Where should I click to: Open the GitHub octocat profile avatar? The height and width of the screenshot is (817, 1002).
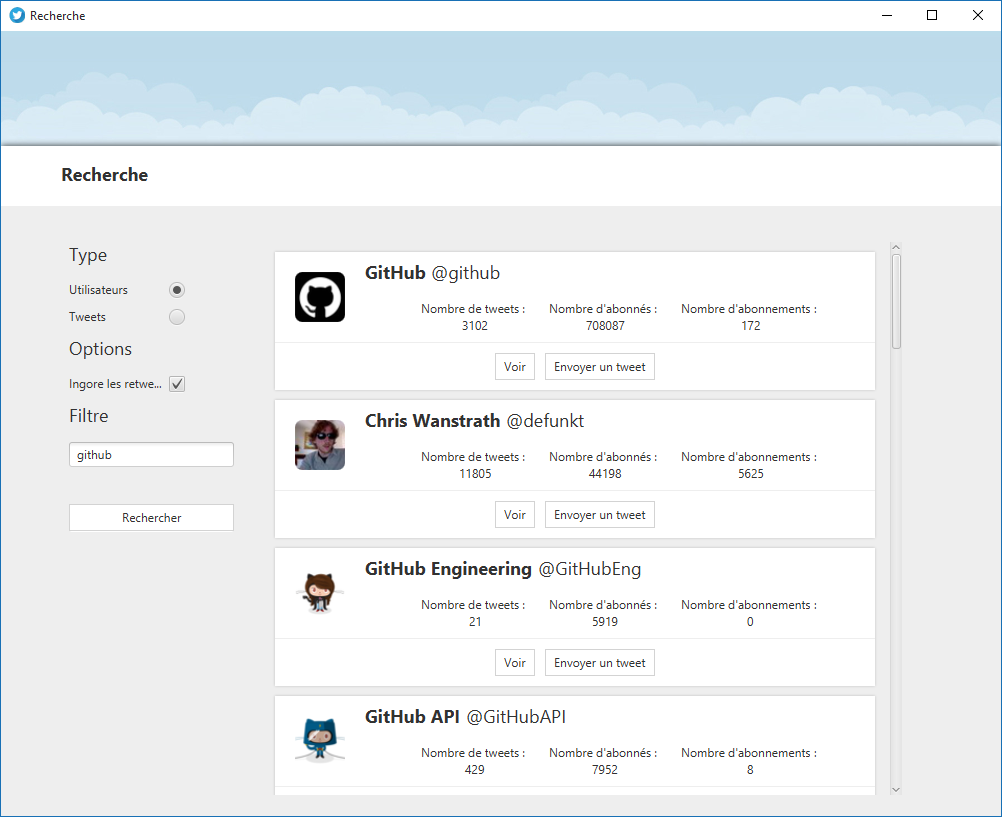pos(320,297)
